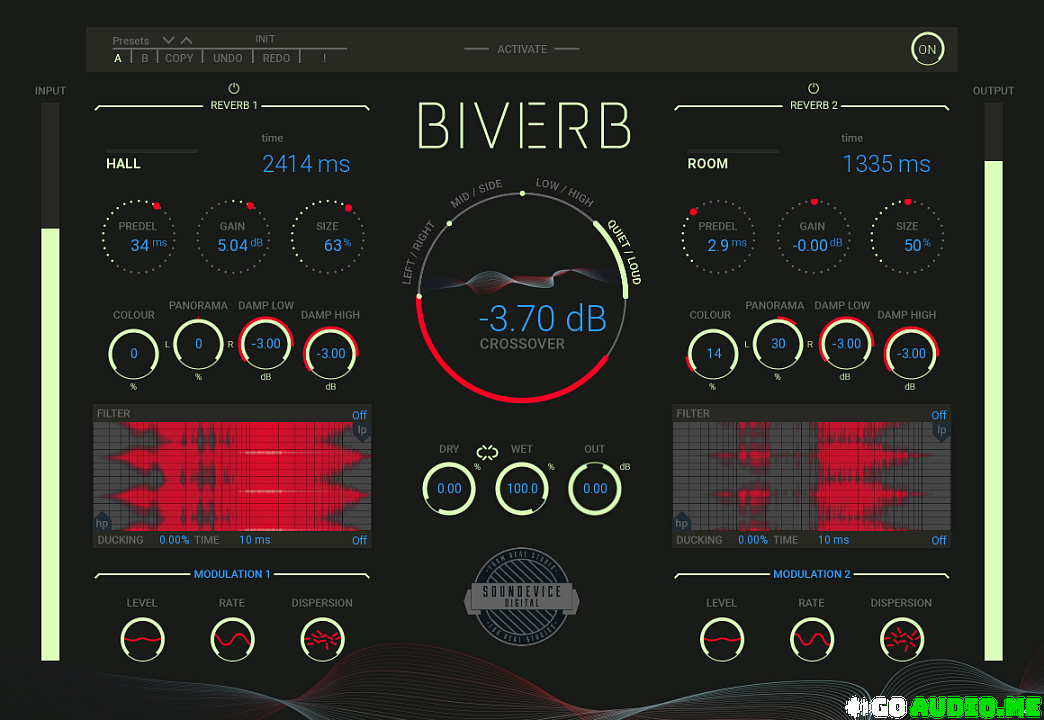Click the REDO button
Viewport: 1044px width, 720px height.
coord(276,59)
